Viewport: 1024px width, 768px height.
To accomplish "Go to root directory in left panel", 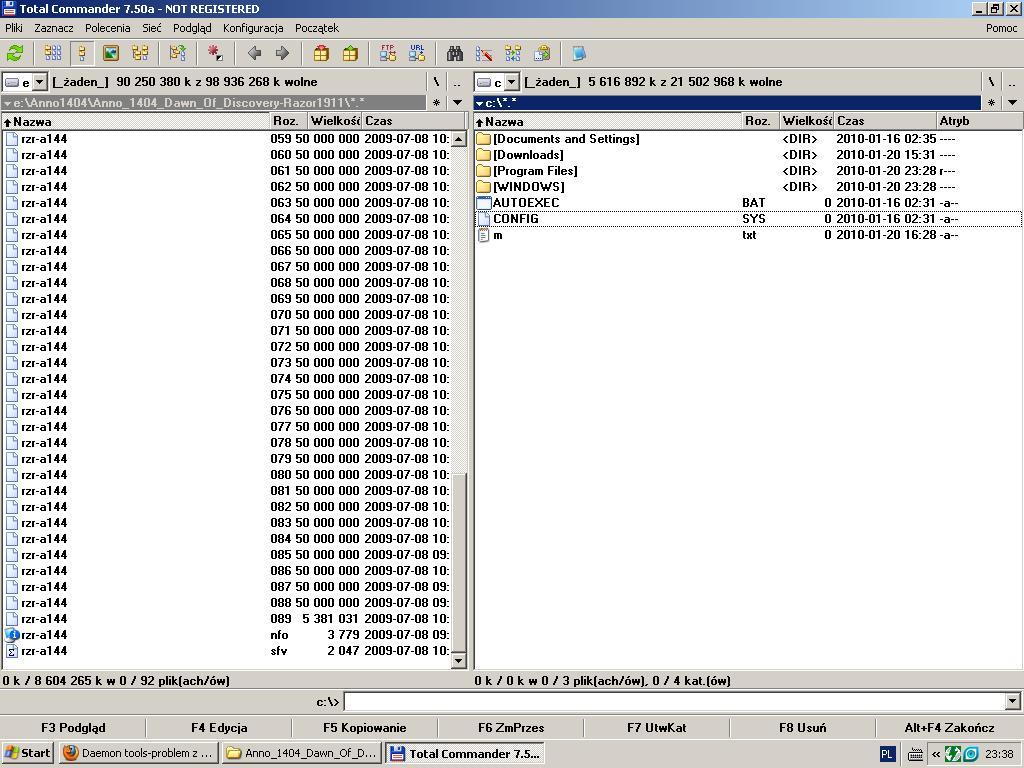I will click(x=437, y=82).
